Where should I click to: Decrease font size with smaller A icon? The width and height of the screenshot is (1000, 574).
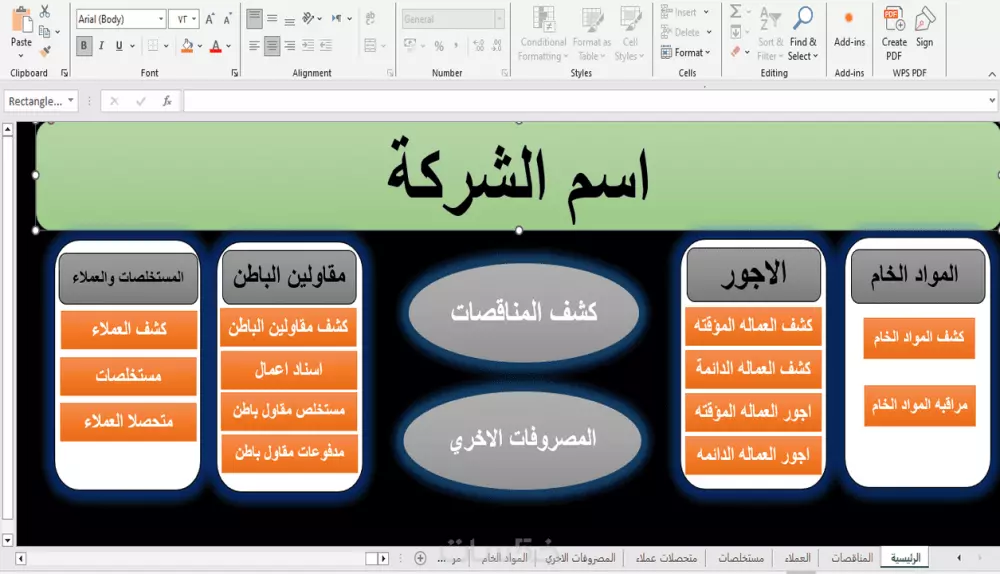tap(227, 19)
